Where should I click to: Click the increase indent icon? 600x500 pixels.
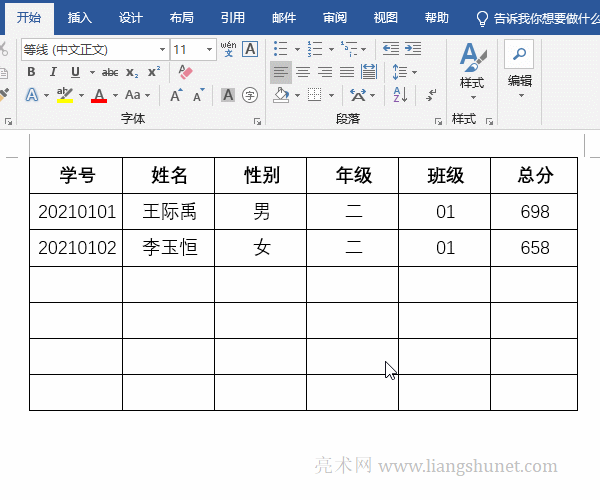[x=411, y=49]
